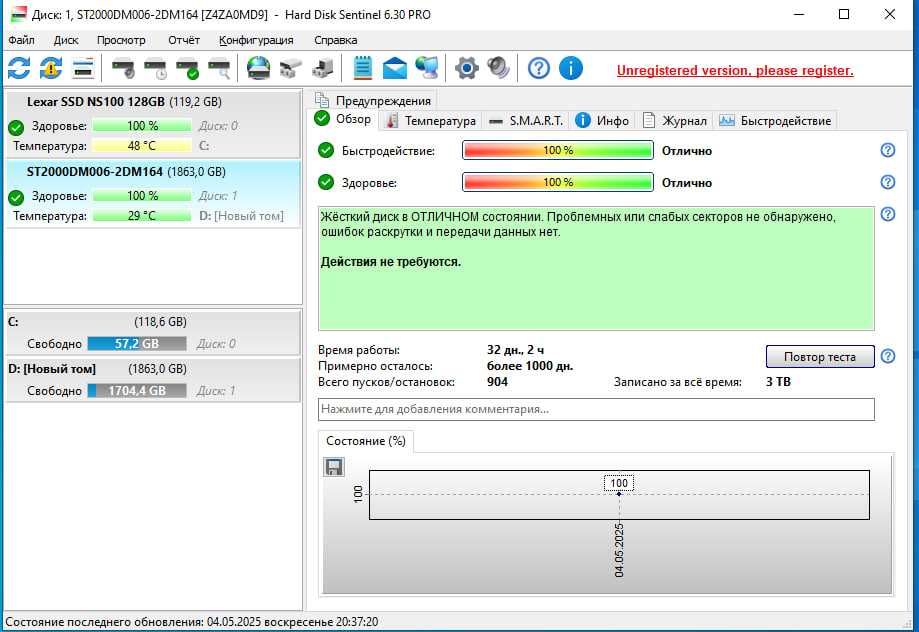Click the Здоровье 100 % gradient bar in overview
The height and width of the screenshot is (632, 919).
(x=558, y=182)
